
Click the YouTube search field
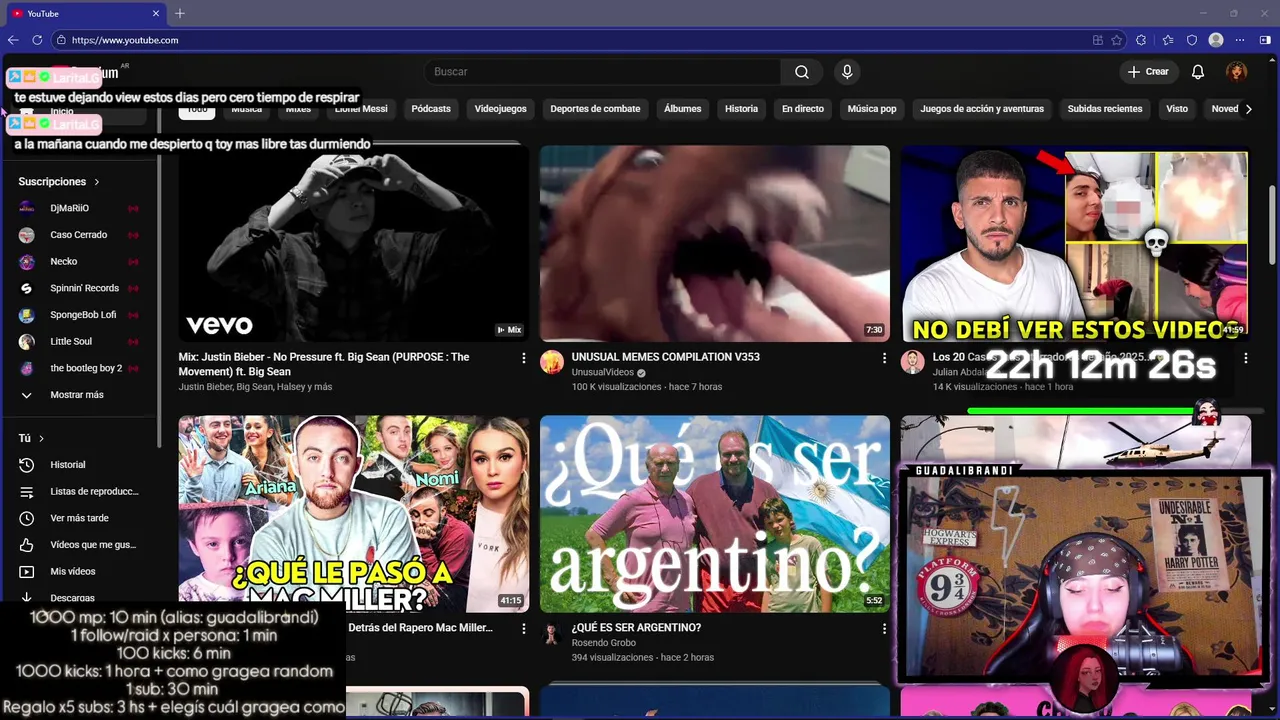(603, 72)
